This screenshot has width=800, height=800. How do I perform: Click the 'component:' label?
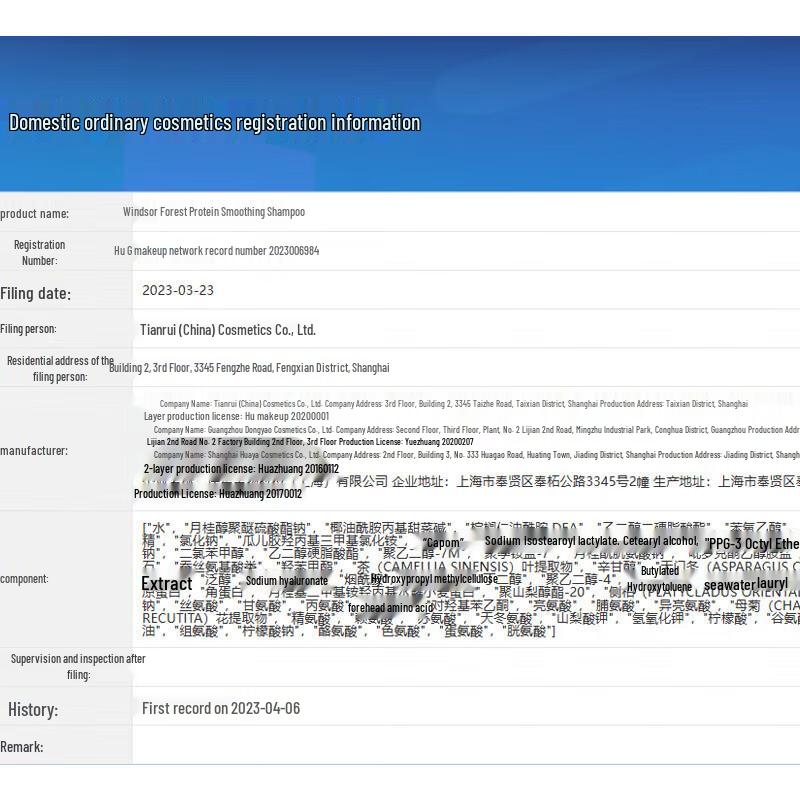point(24,579)
